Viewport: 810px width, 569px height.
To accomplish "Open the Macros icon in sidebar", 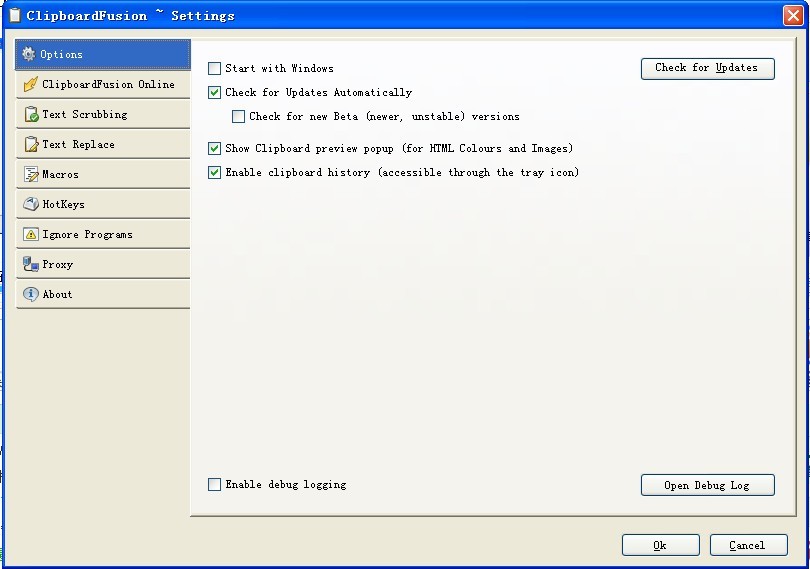I will (30, 175).
